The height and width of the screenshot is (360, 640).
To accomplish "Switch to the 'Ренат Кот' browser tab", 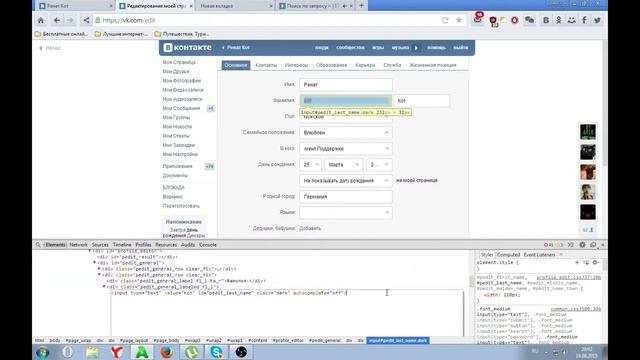I will tap(75, 6).
